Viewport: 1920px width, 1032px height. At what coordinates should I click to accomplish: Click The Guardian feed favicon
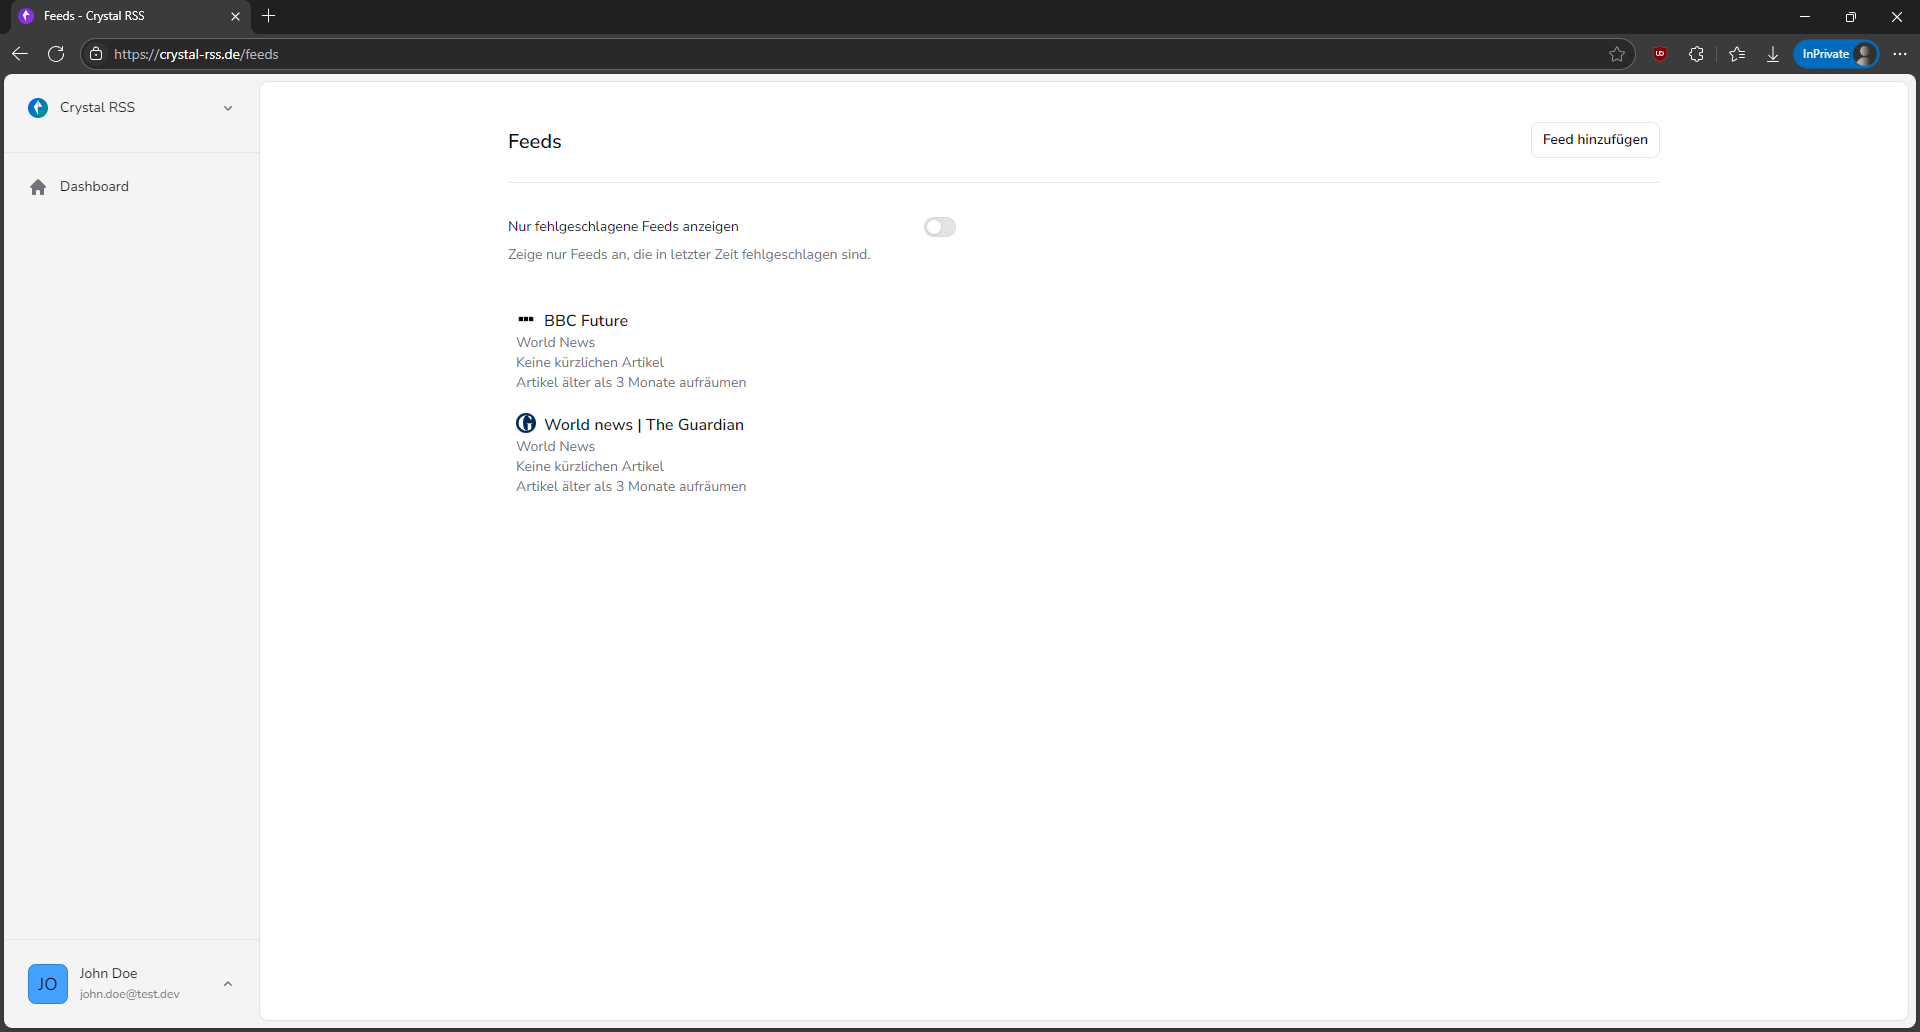[526, 424]
